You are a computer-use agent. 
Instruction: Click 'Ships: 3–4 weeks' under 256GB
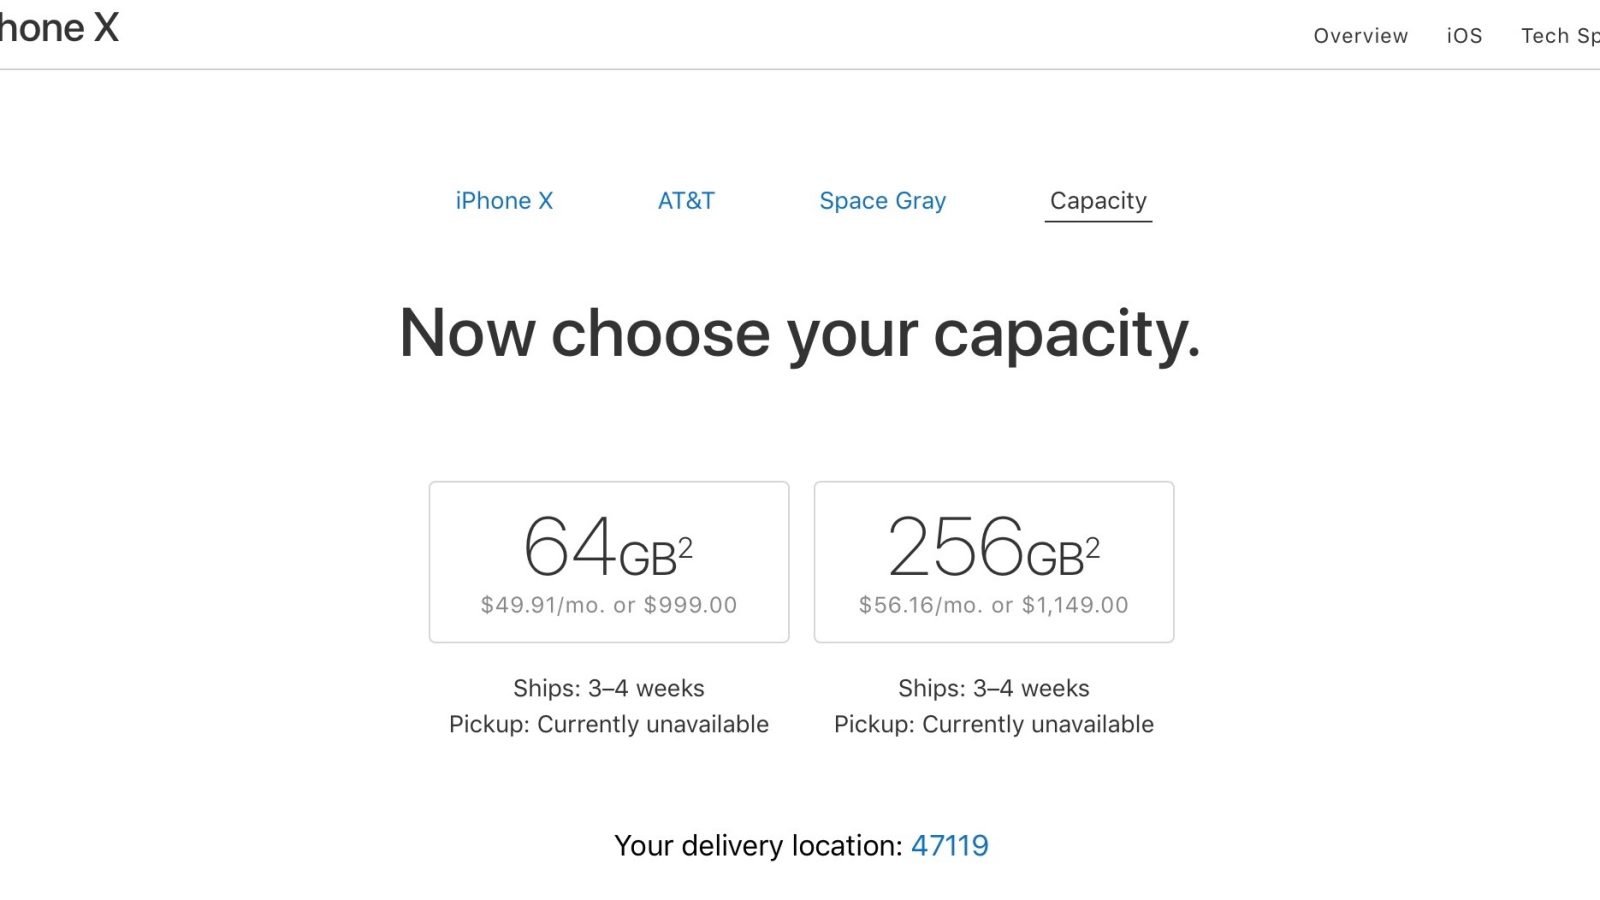pyautogui.click(x=993, y=688)
